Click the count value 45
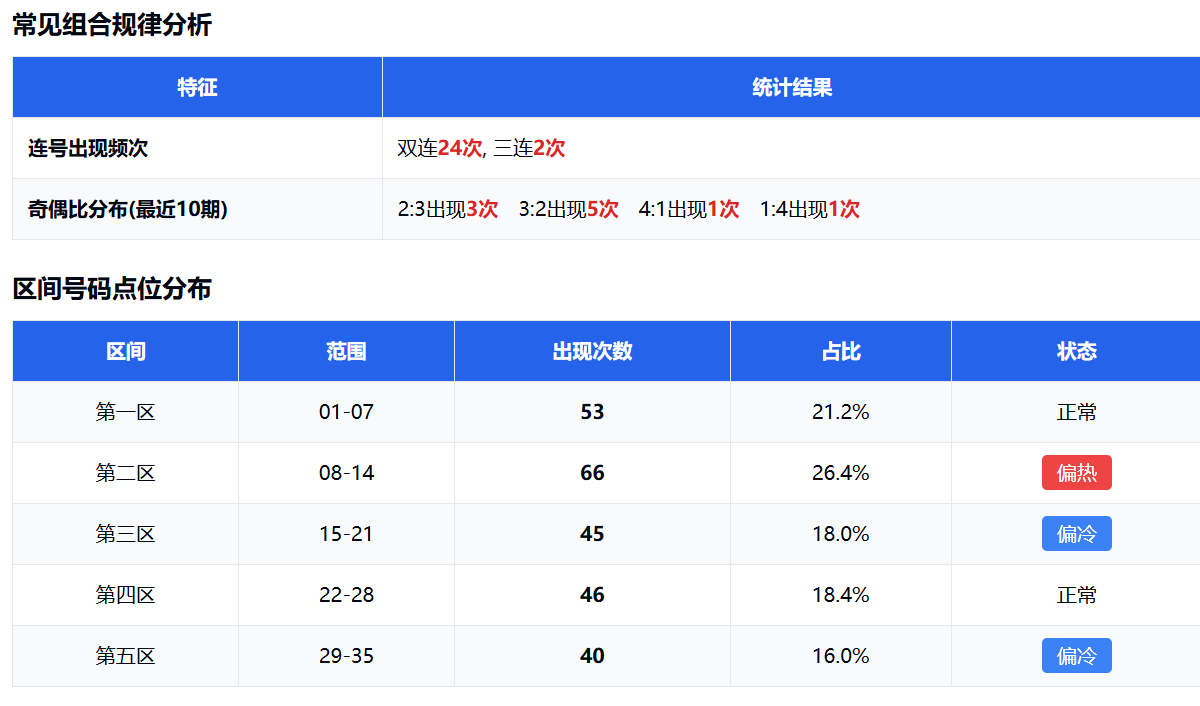This screenshot has width=1200, height=706. click(592, 534)
